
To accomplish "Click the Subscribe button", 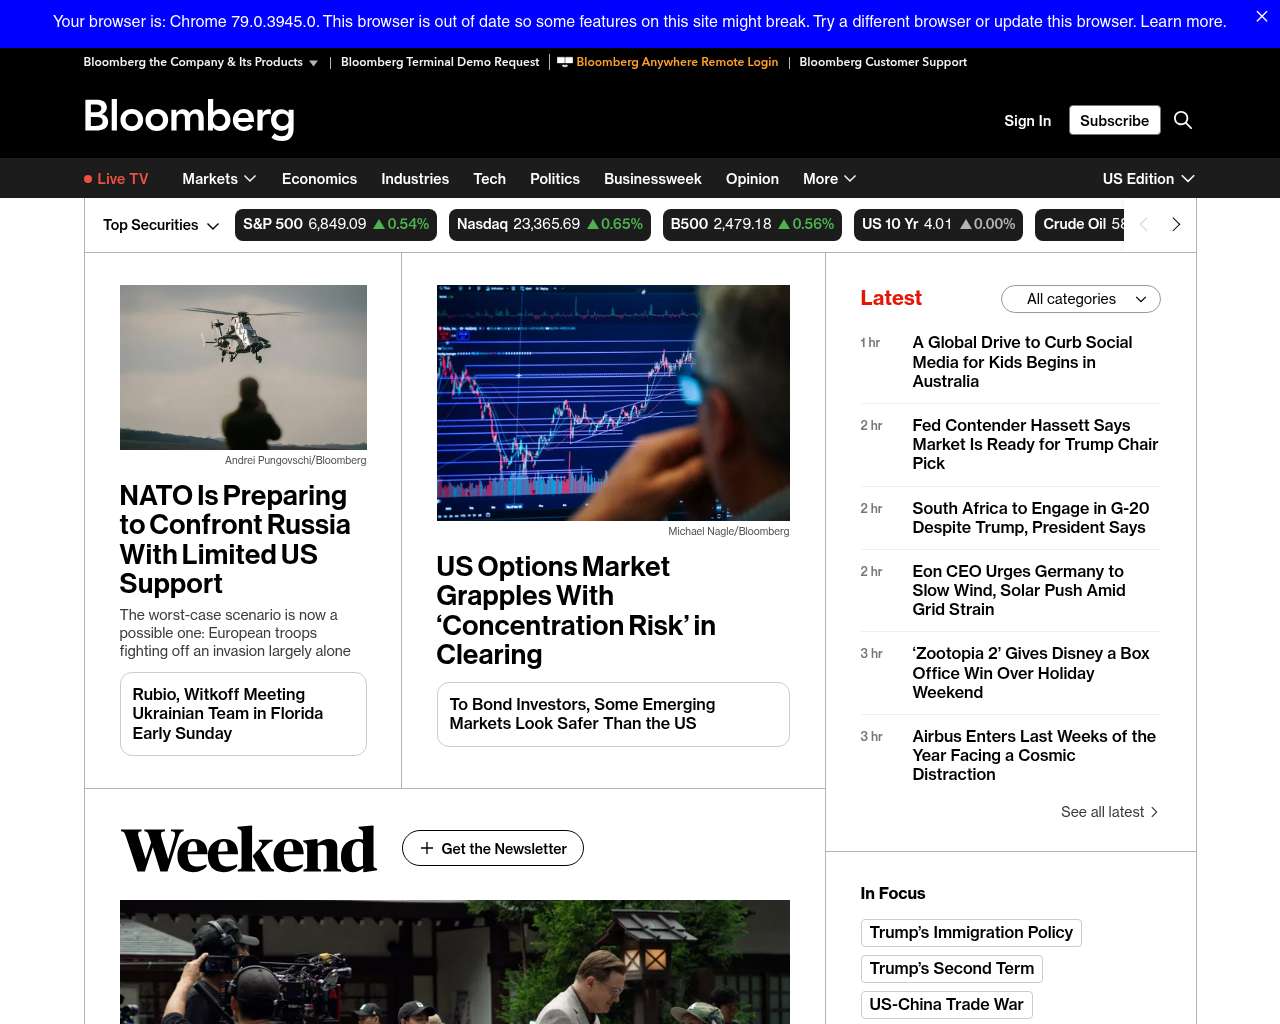I will tap(1114, 120).
